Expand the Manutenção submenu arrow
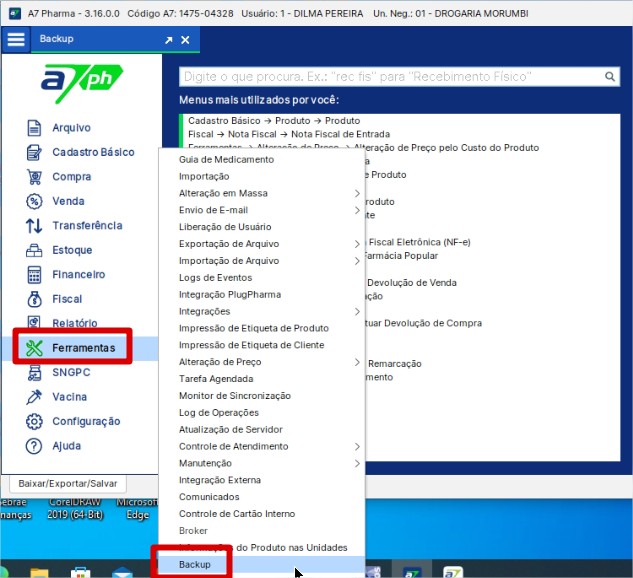 357,463
